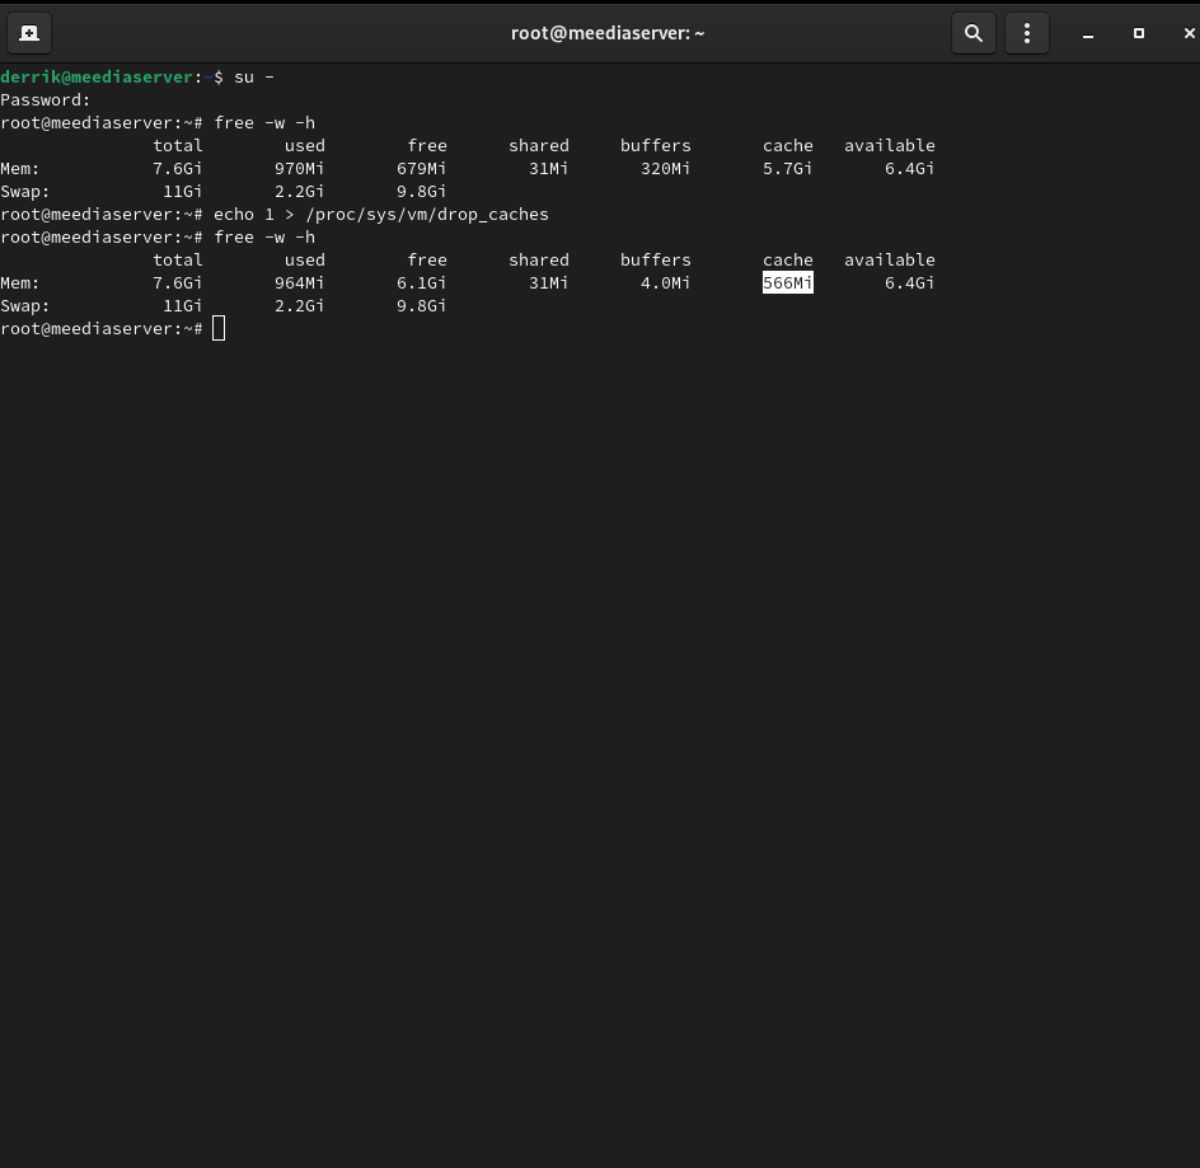Click the echo 1 > drop_caches command
The height and width of the screenshot is (1168, 1200).
click(x=381, y=214)
